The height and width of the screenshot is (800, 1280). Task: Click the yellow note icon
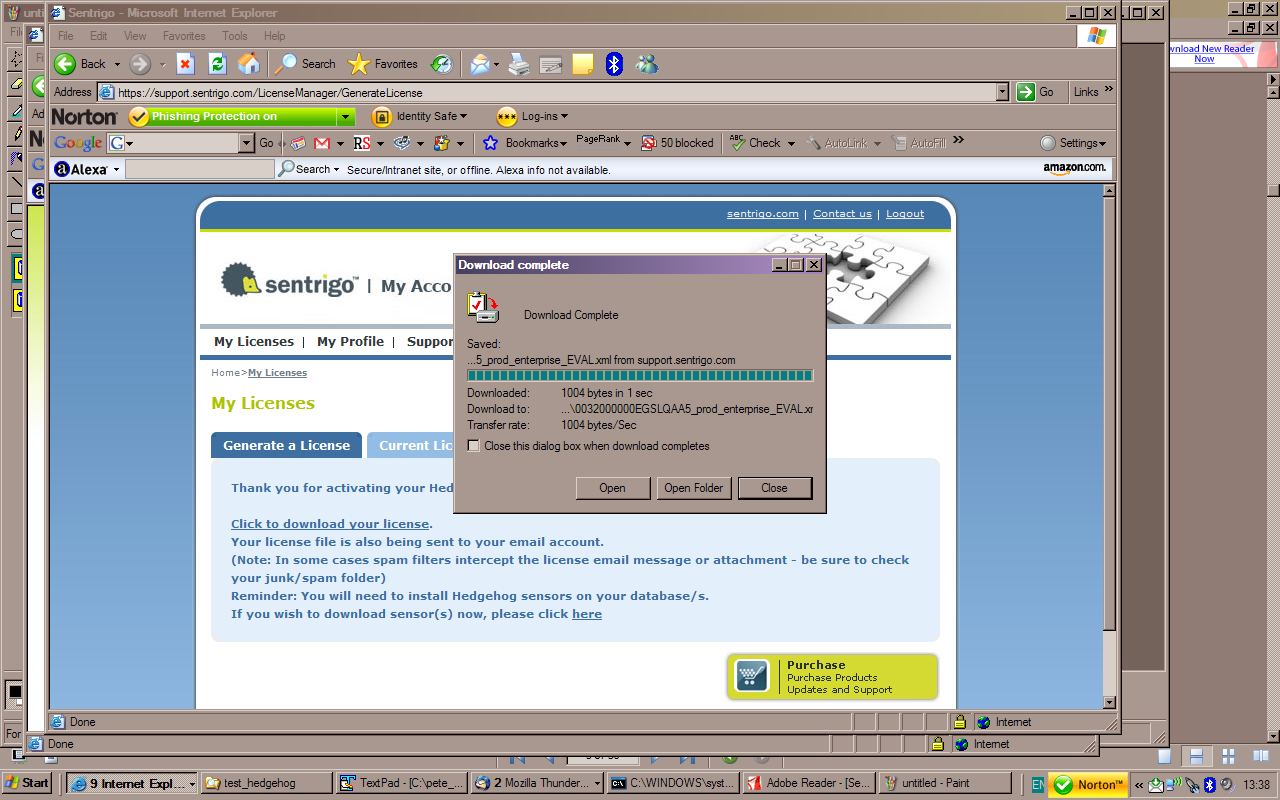582,64
